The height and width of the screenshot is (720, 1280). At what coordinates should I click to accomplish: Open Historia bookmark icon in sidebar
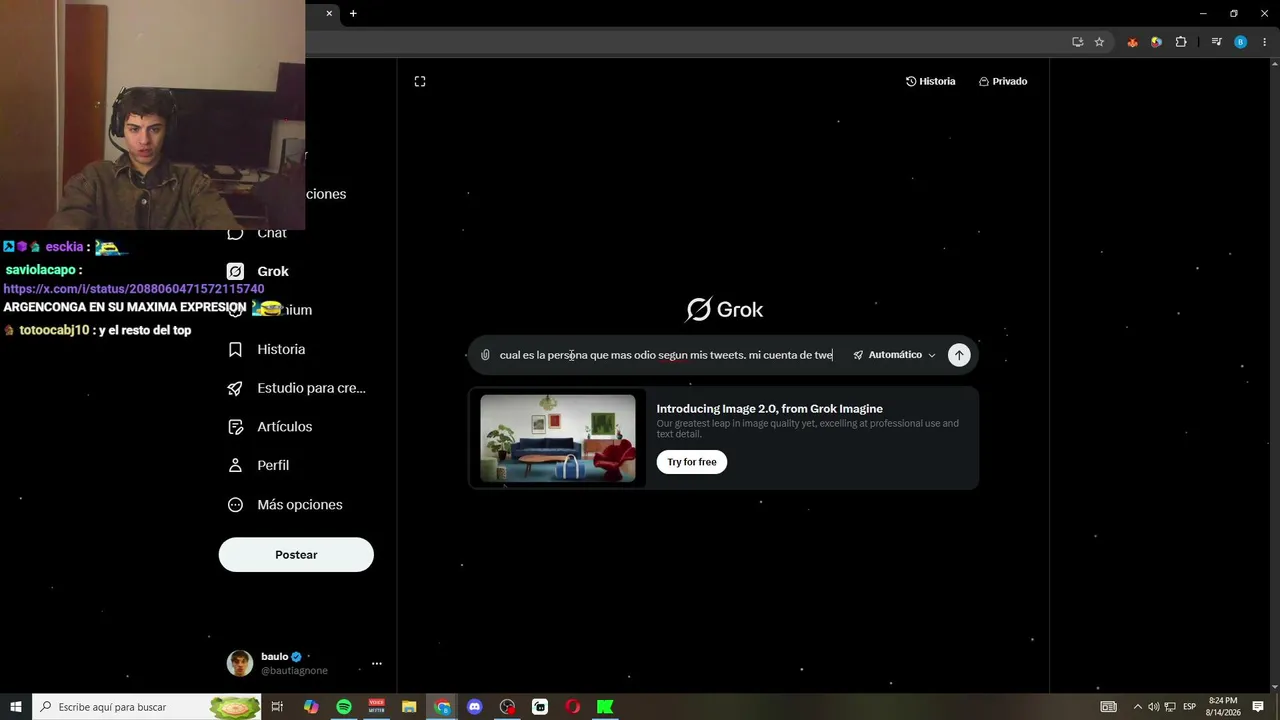click(235, 349)
